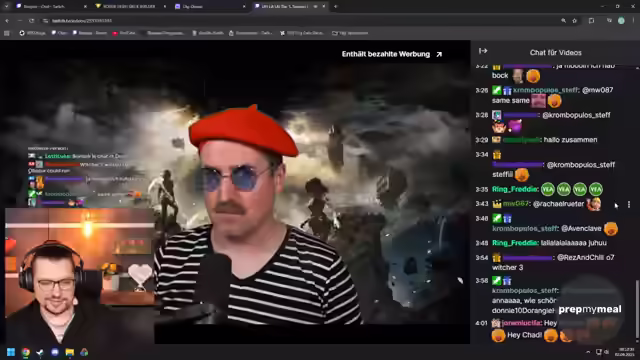
Task: Open the Chrome profile avatar
Action: (x=621, y=20)
